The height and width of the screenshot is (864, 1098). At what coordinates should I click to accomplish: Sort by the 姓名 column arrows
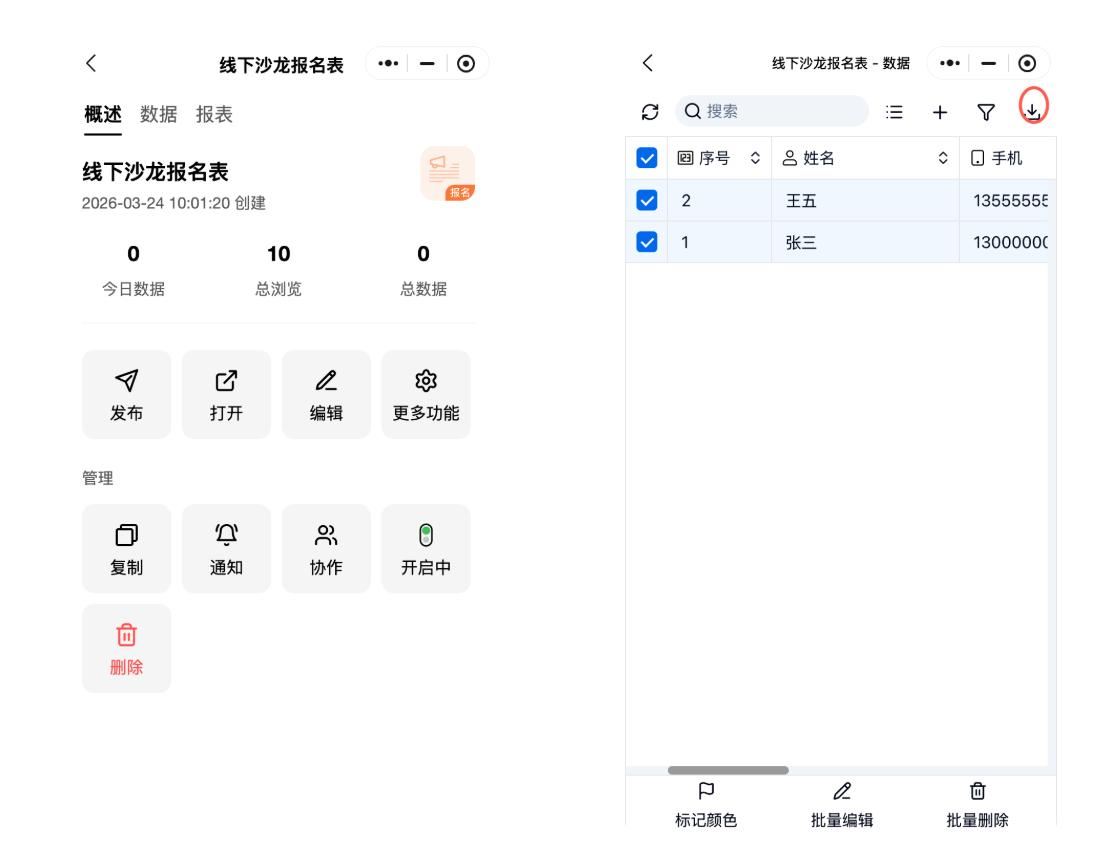(x=942, y=158)
